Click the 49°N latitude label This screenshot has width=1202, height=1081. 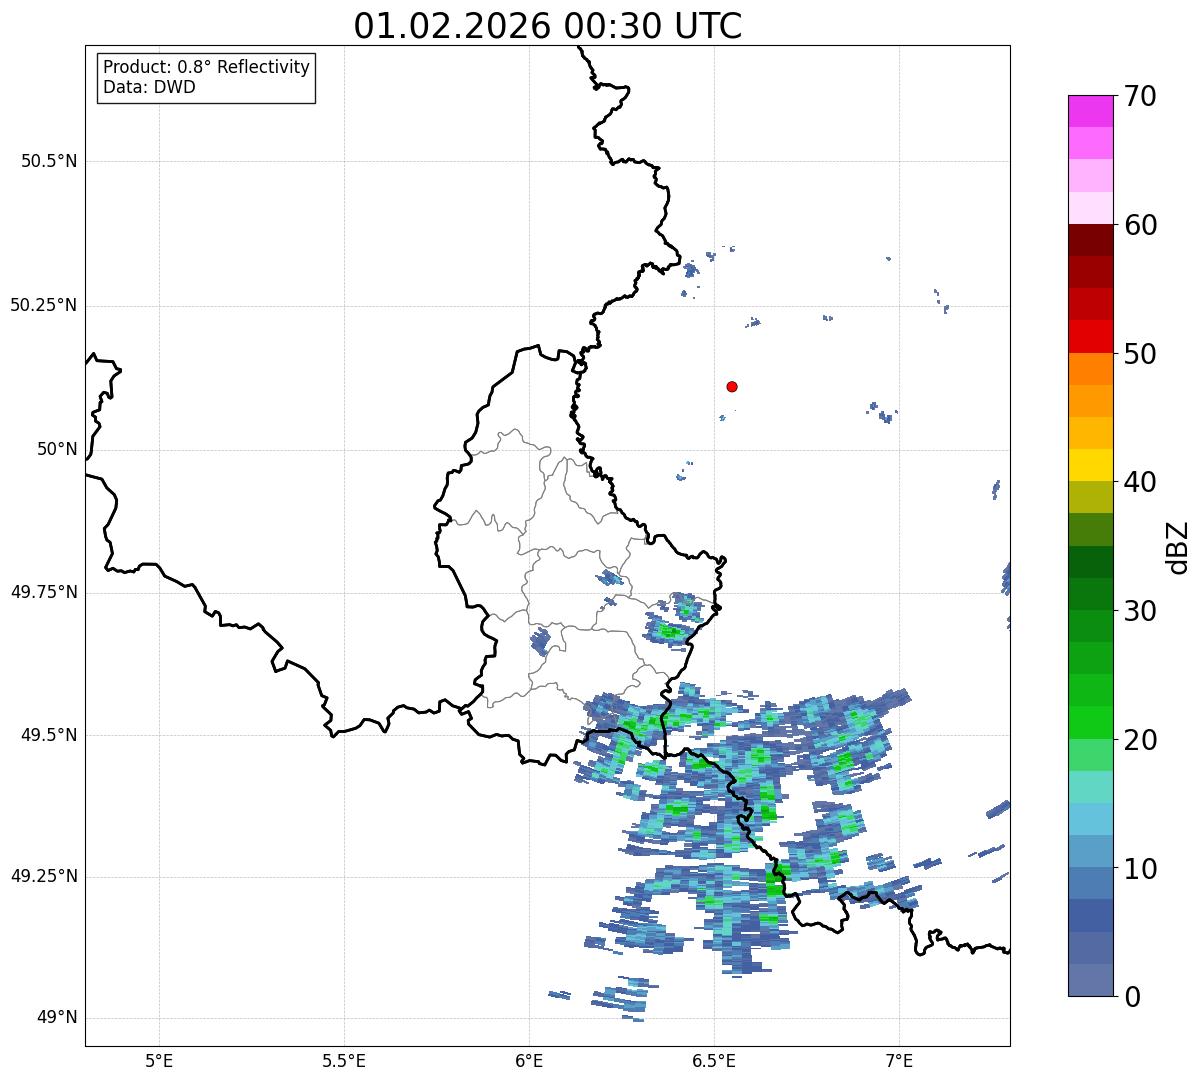[x=57, y=1017]
